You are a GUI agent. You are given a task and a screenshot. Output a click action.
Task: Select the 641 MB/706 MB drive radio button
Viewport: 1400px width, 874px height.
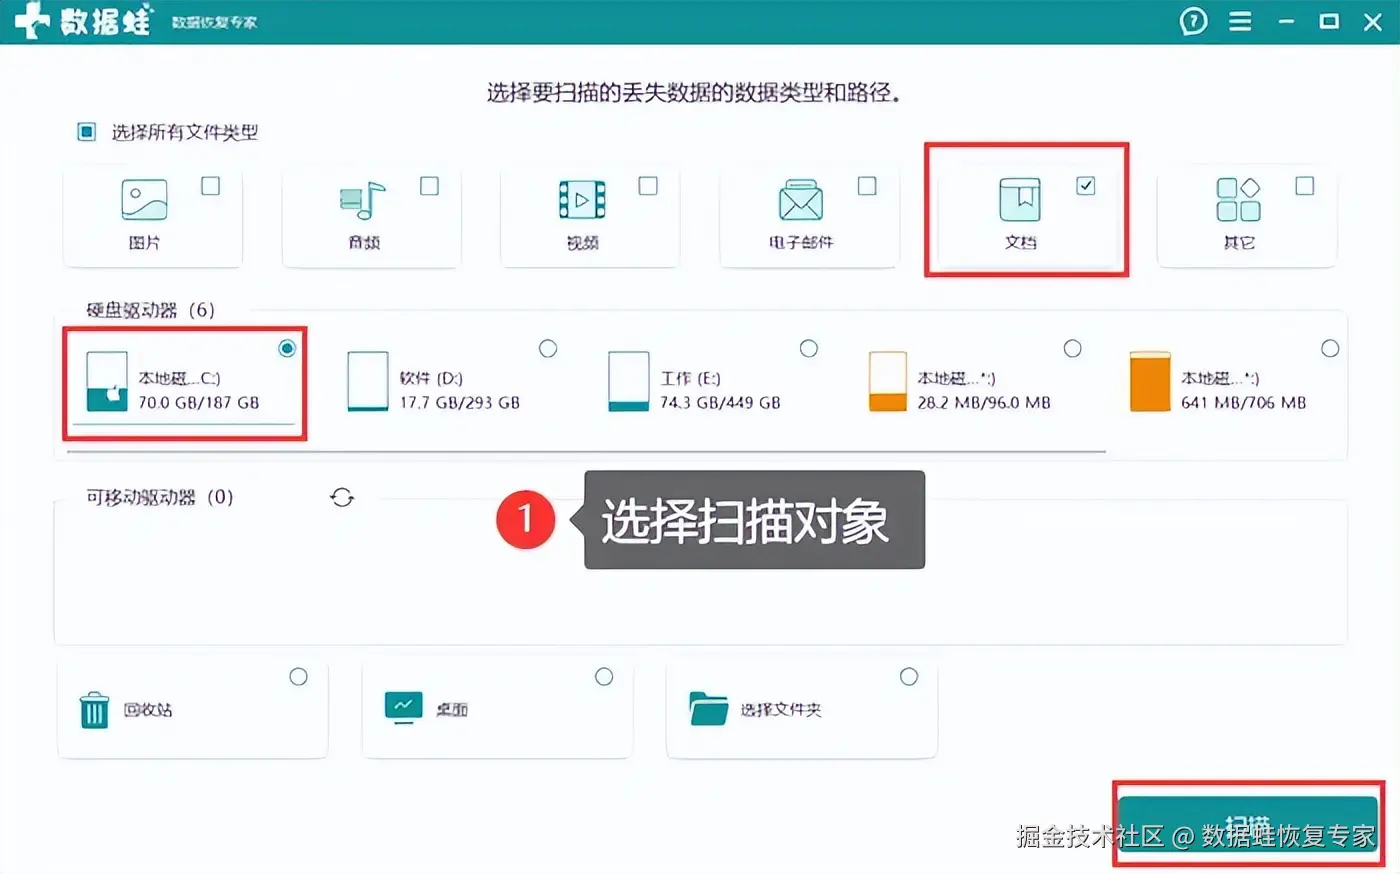click(1330, 348)
